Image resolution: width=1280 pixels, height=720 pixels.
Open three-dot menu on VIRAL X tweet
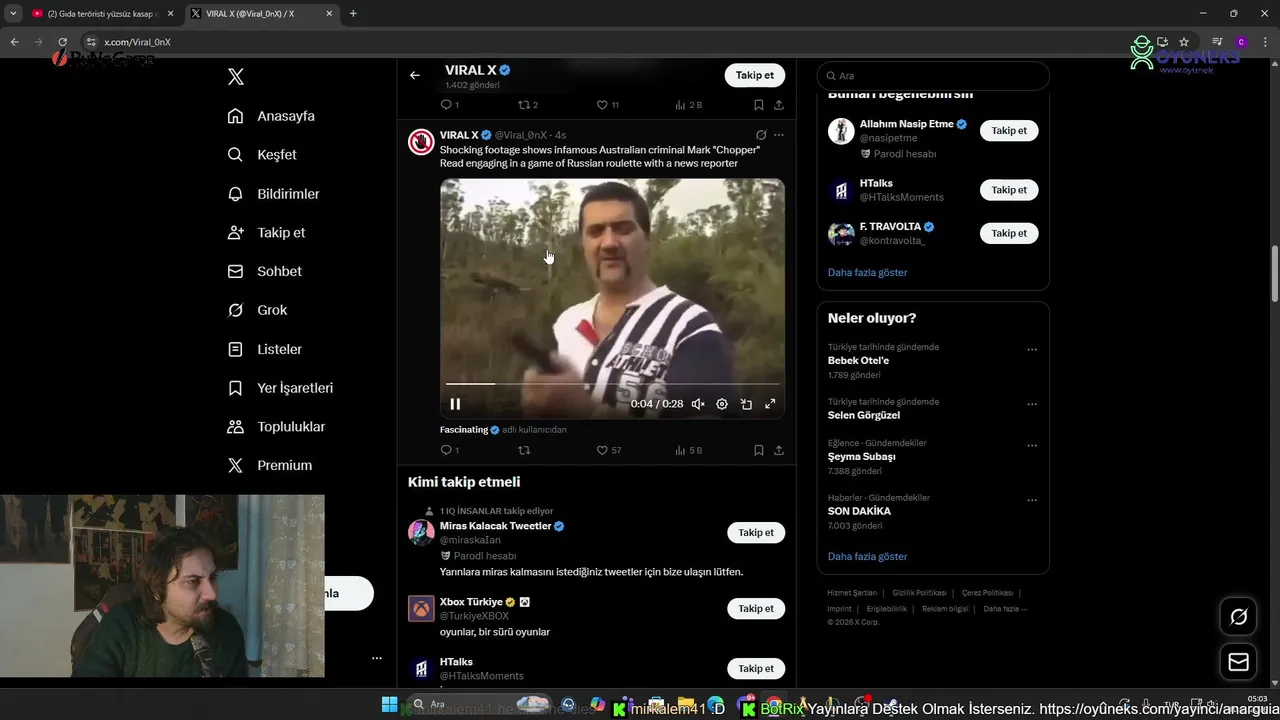point(779,135)
